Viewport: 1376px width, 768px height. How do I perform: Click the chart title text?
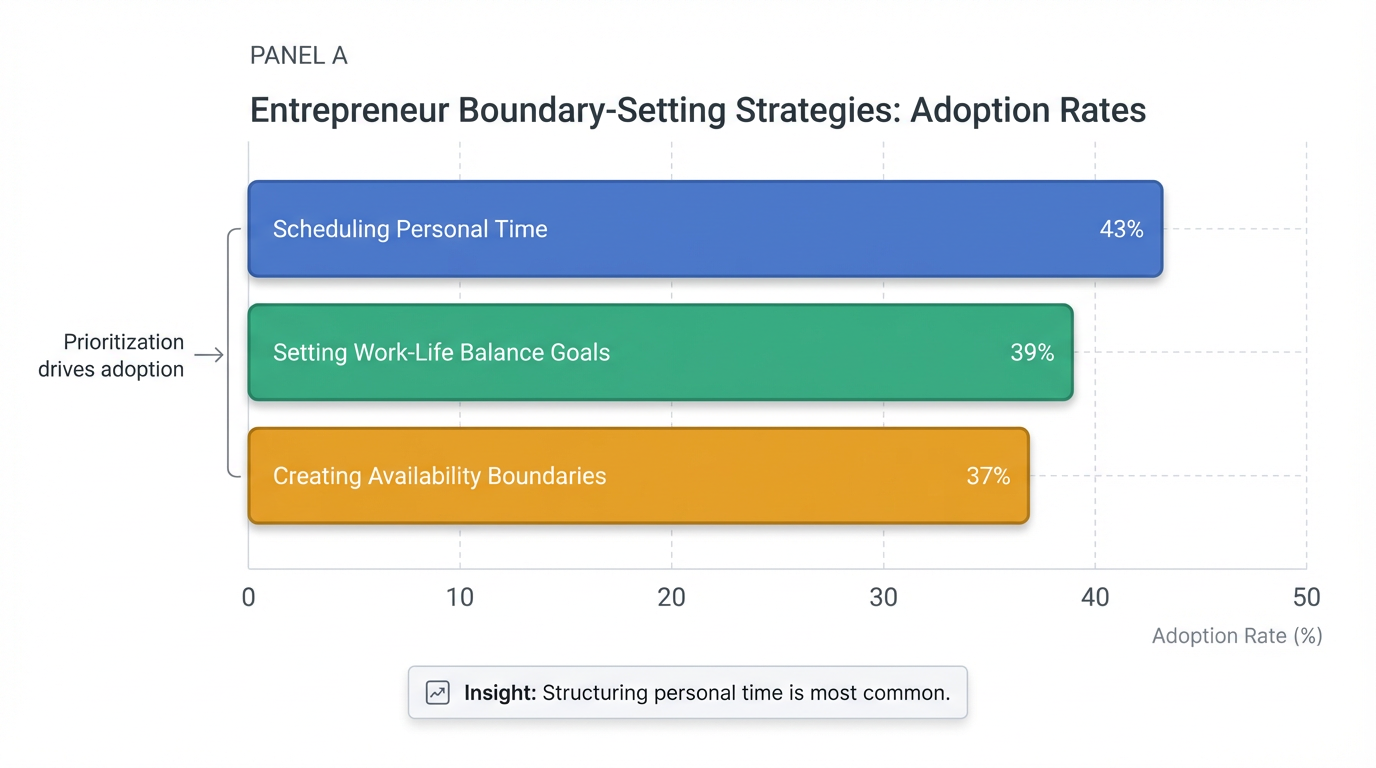coord(697,110)
